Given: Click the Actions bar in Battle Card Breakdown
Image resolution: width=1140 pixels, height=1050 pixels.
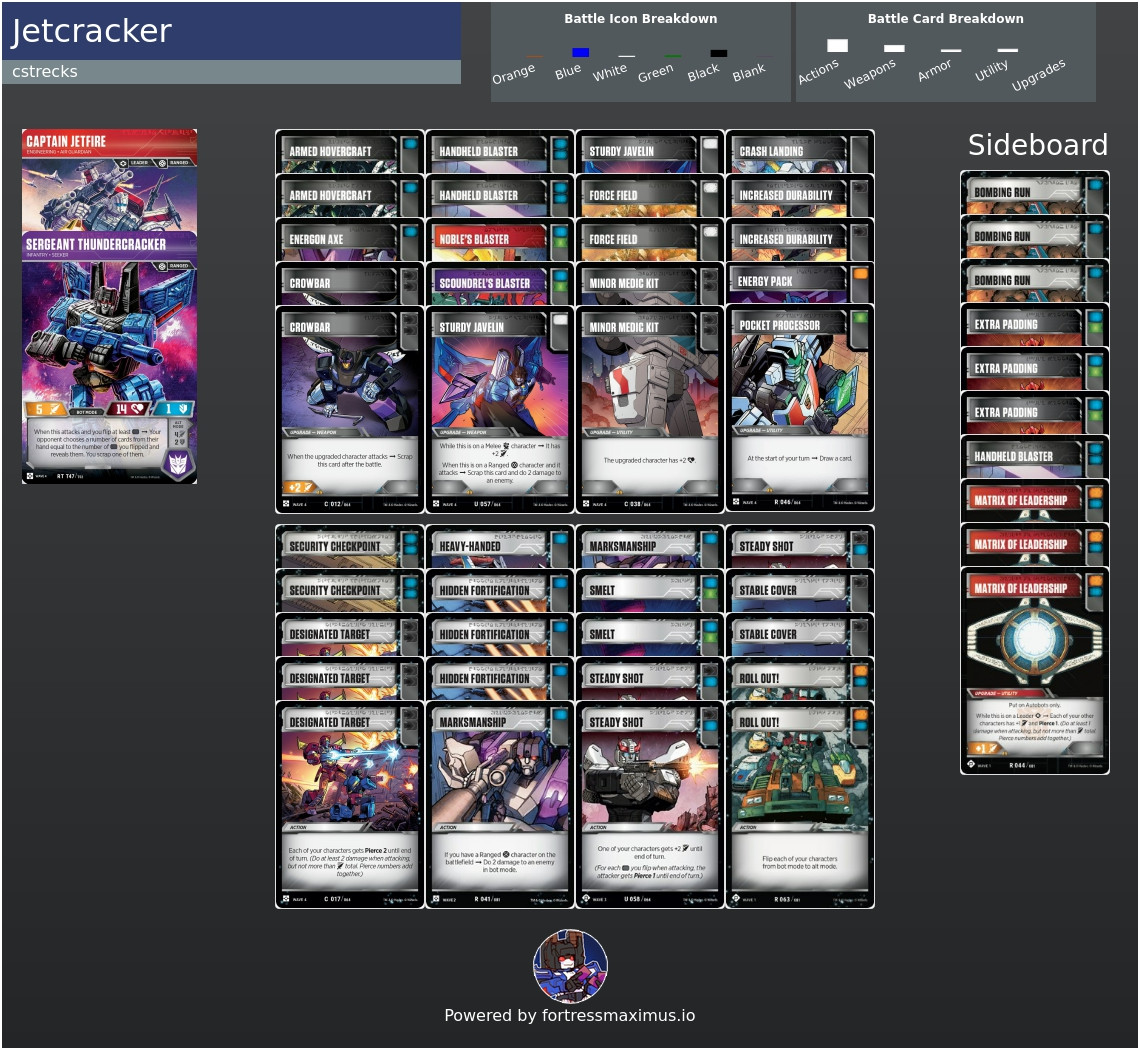Looking at the screenshot, I should [838, 46].
